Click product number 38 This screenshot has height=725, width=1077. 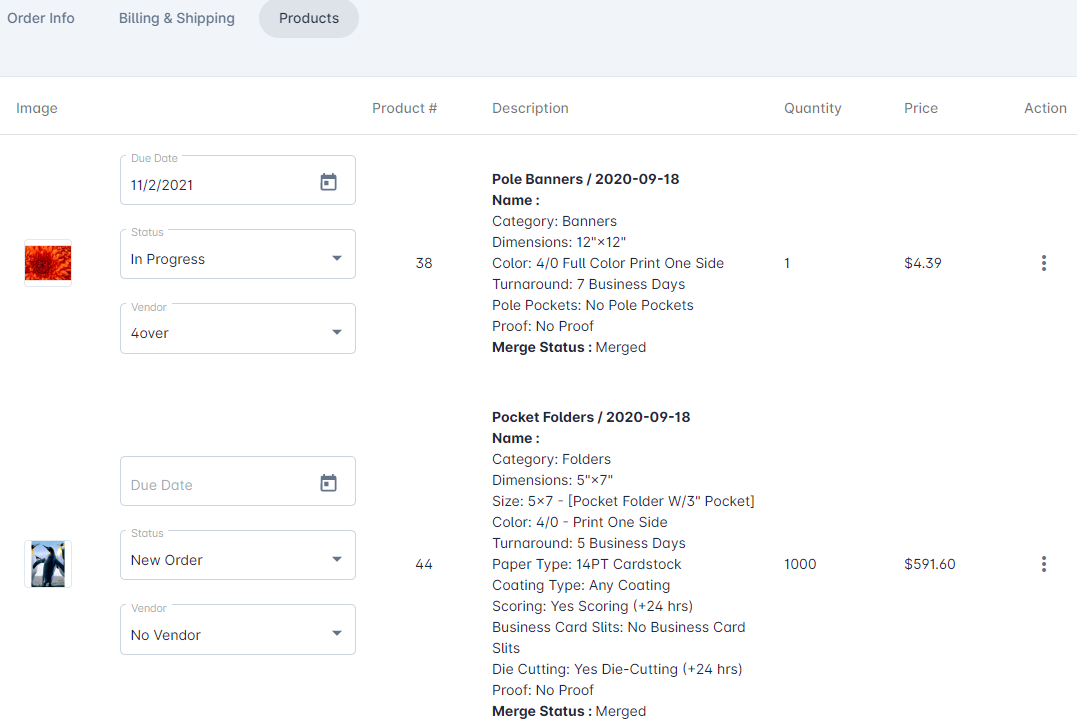coord(424,263)
